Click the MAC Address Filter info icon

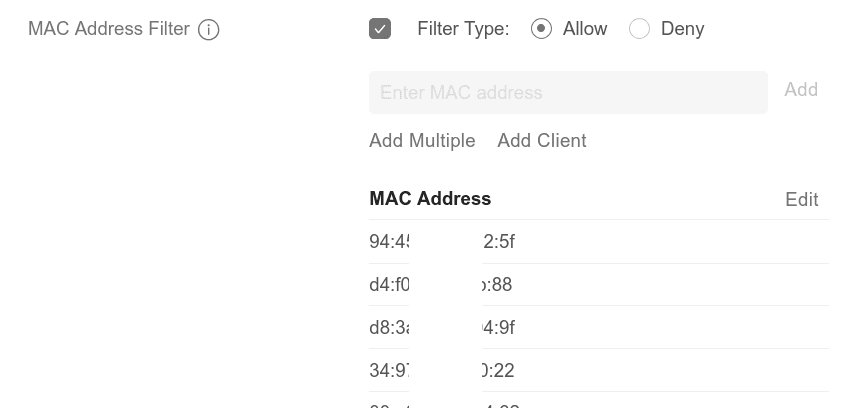click(208, 30)
